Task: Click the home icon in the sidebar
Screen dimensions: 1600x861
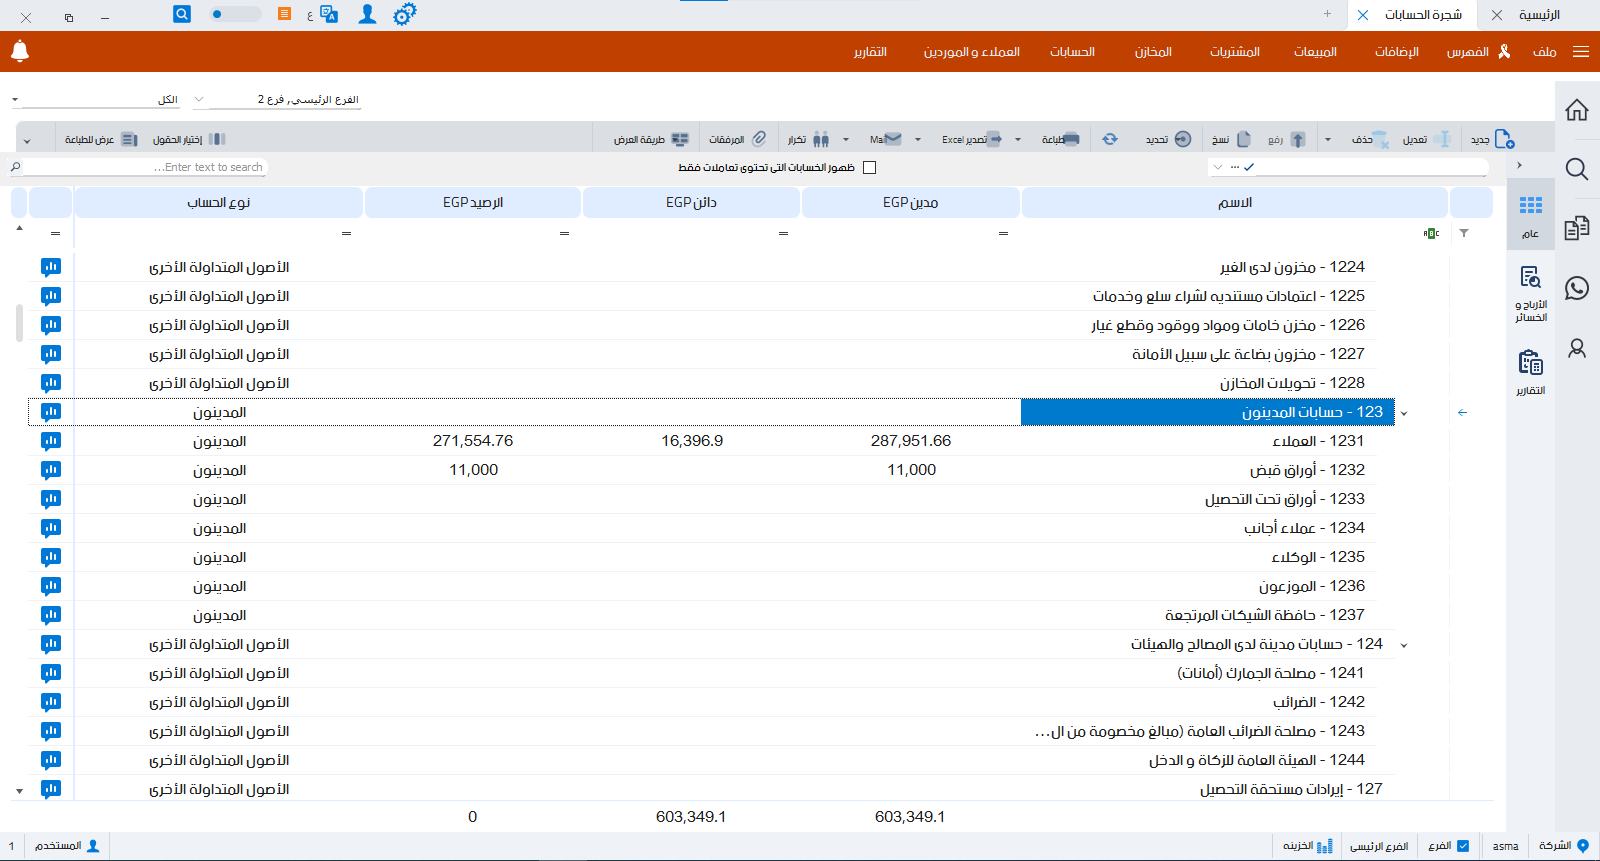Action: (x=1577, y=110)
